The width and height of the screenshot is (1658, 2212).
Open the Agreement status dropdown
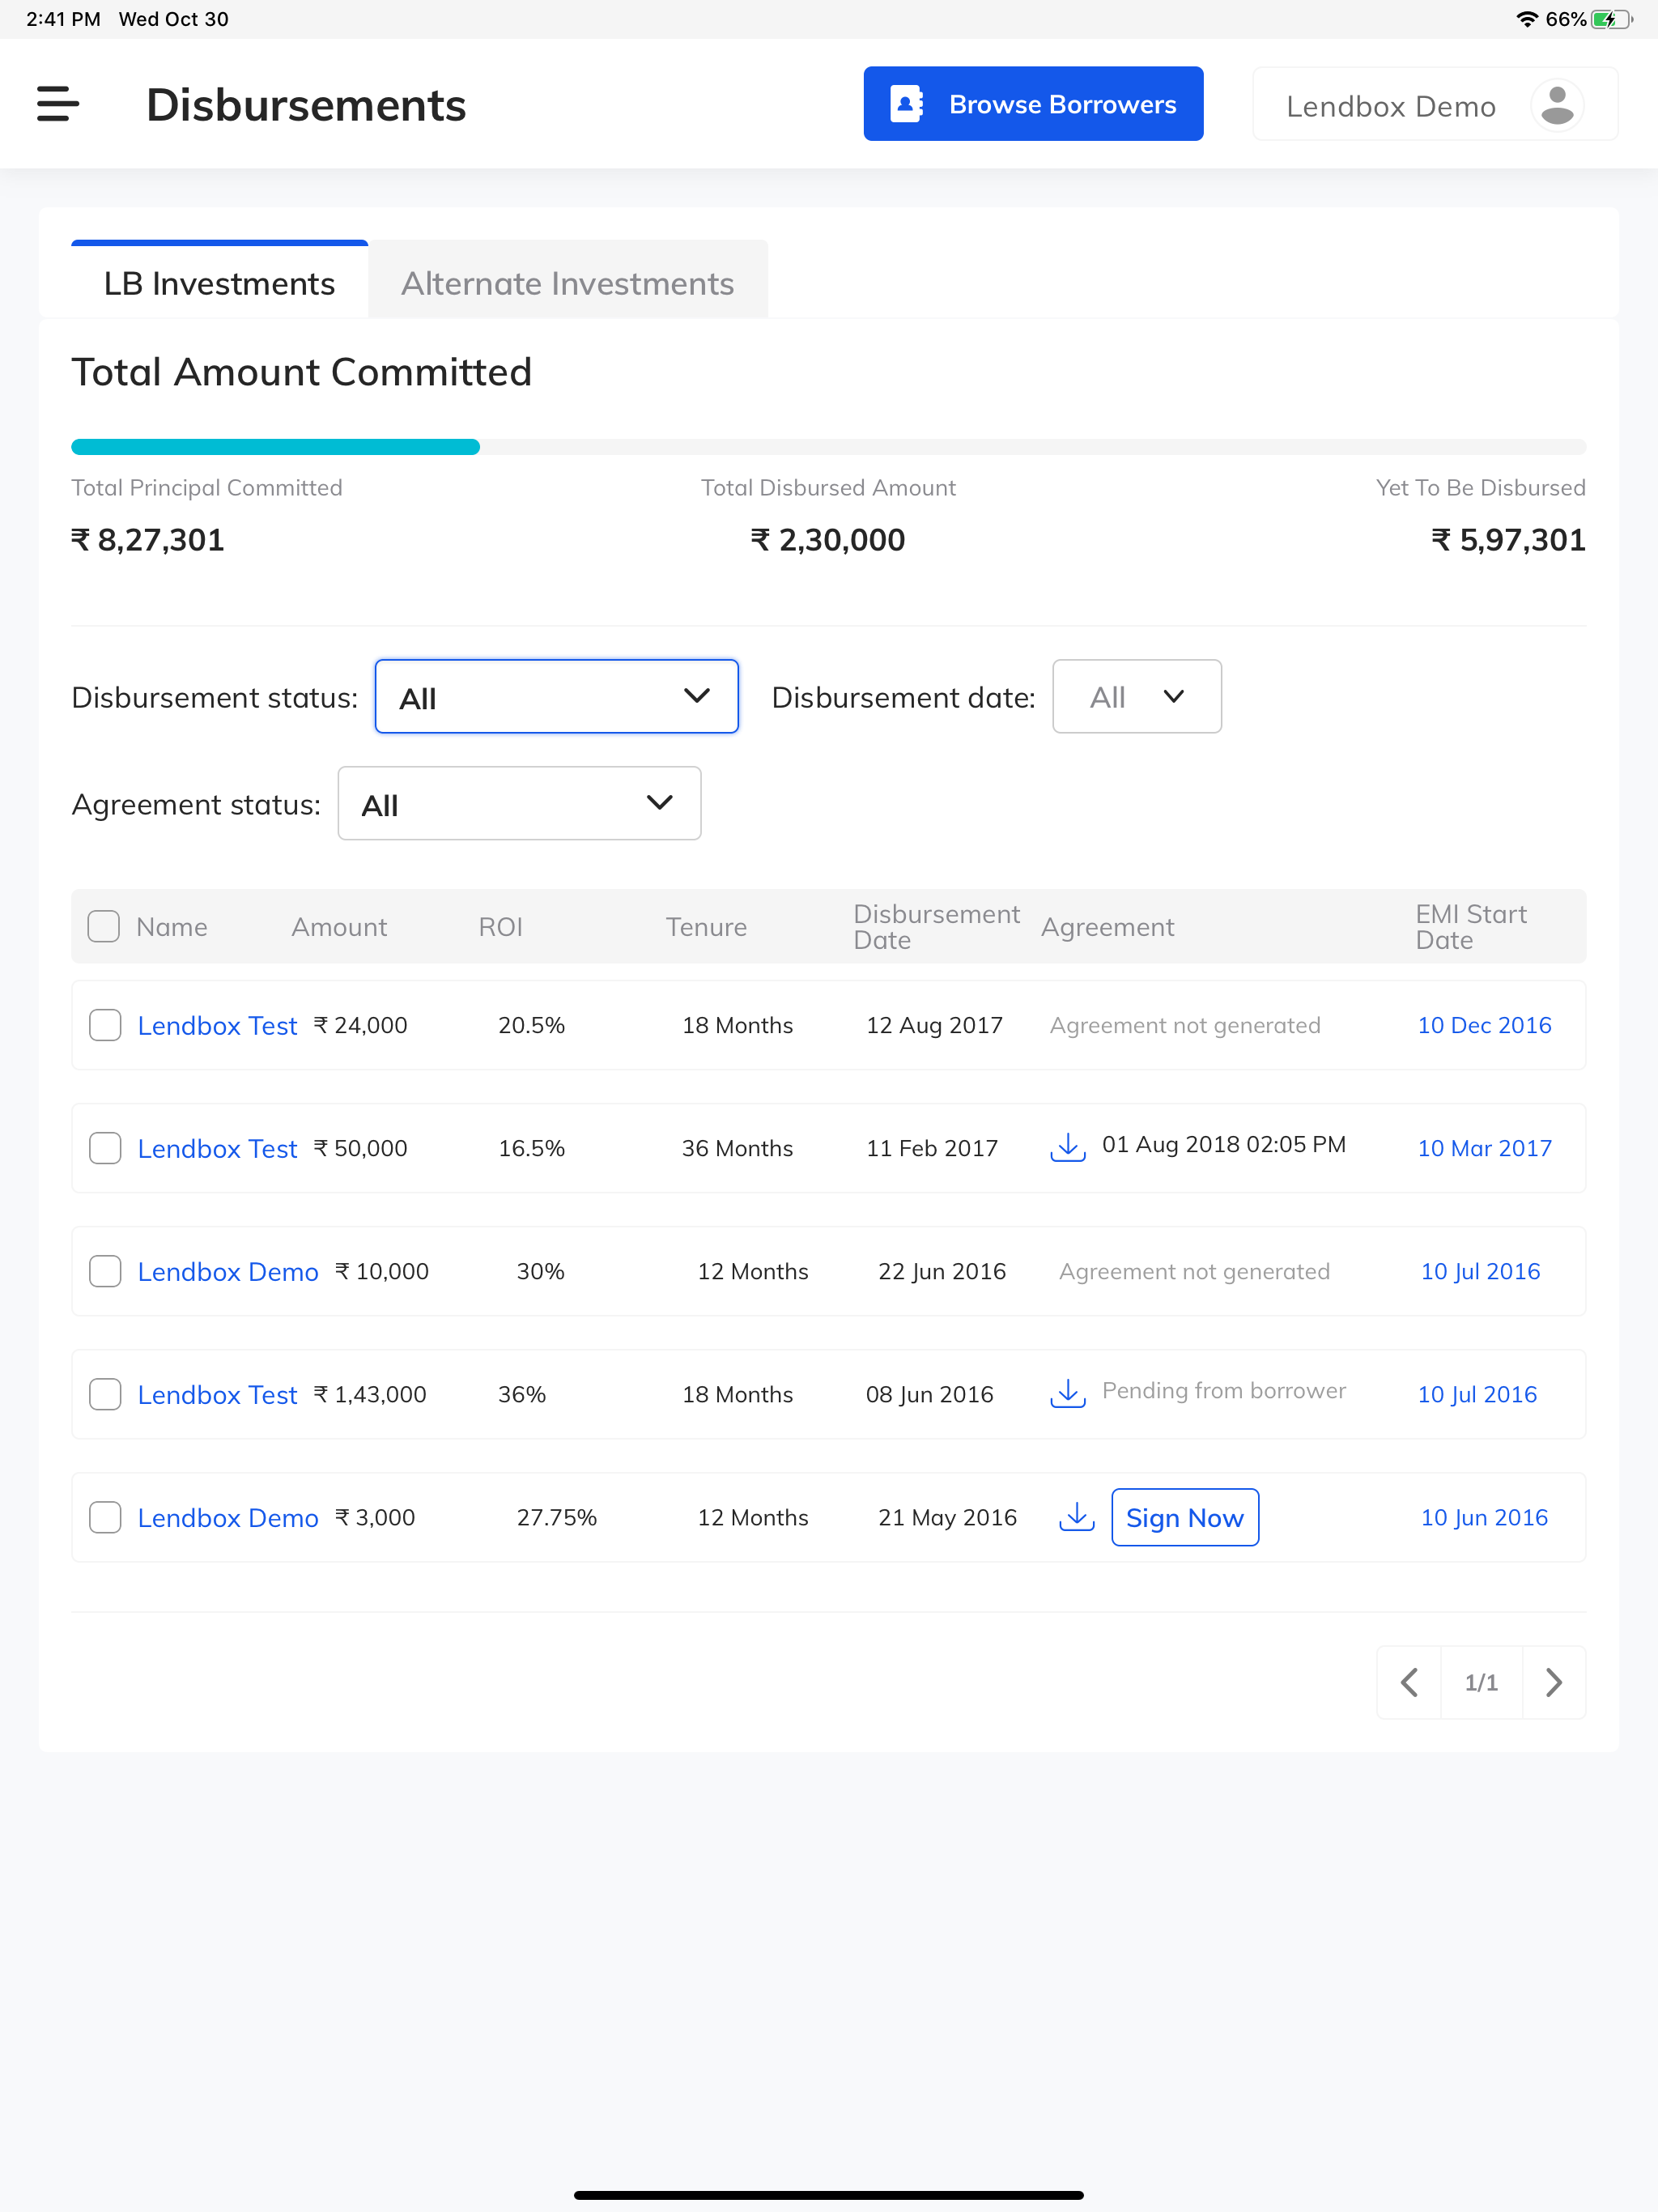[519, 803]
